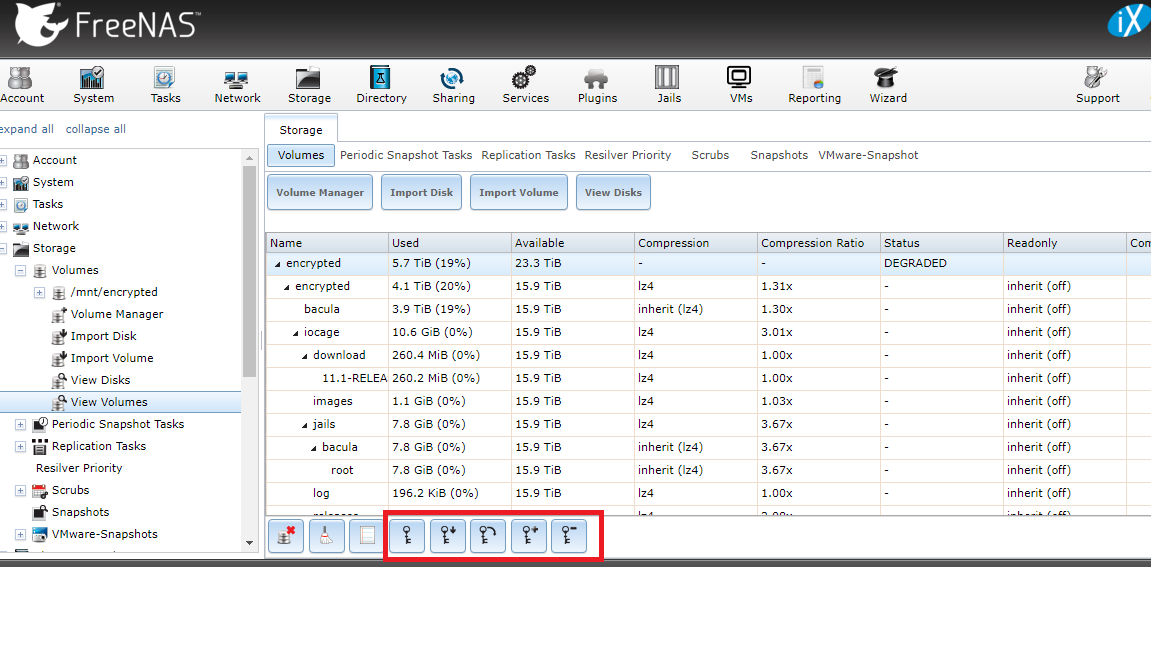Select View Disks in the sidebar tree
This screenshot has width=1152, height=648.
[x=100, y=380]
